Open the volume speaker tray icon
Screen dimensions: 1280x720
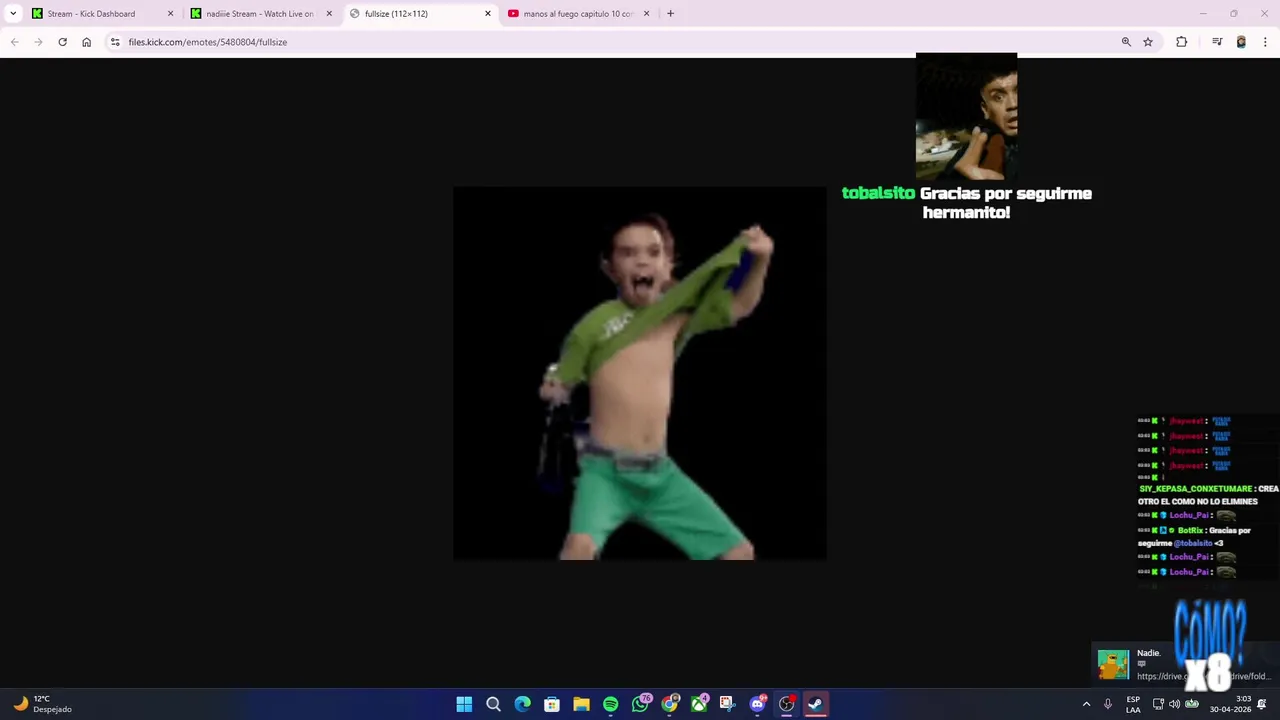1175,704
